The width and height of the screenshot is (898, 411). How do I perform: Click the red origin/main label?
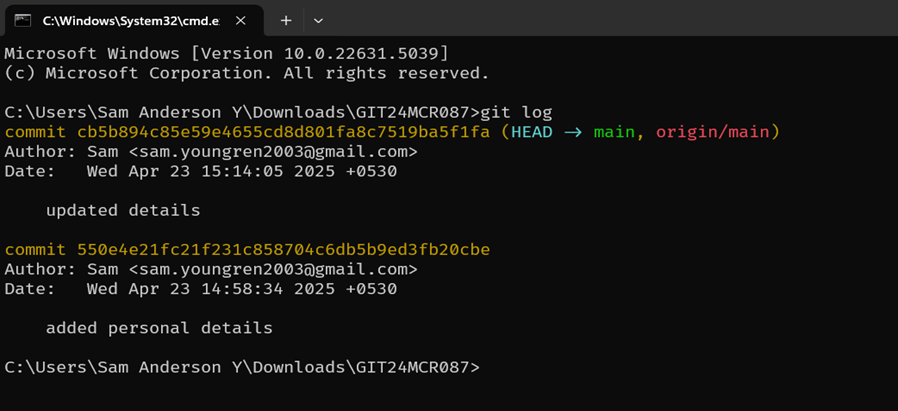713,133
